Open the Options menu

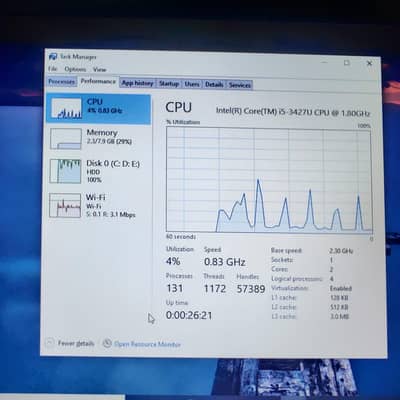[x=75, y=69]
